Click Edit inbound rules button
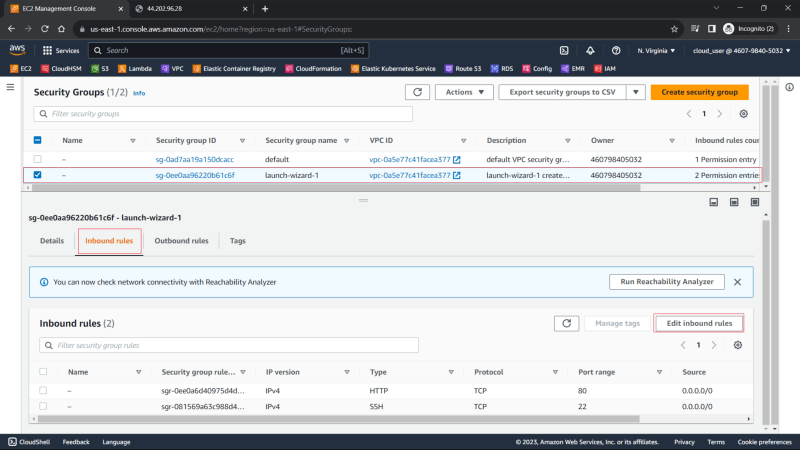The height and width of the screenshot is (450, 800). pyautogui.click(x=699, y=323)
